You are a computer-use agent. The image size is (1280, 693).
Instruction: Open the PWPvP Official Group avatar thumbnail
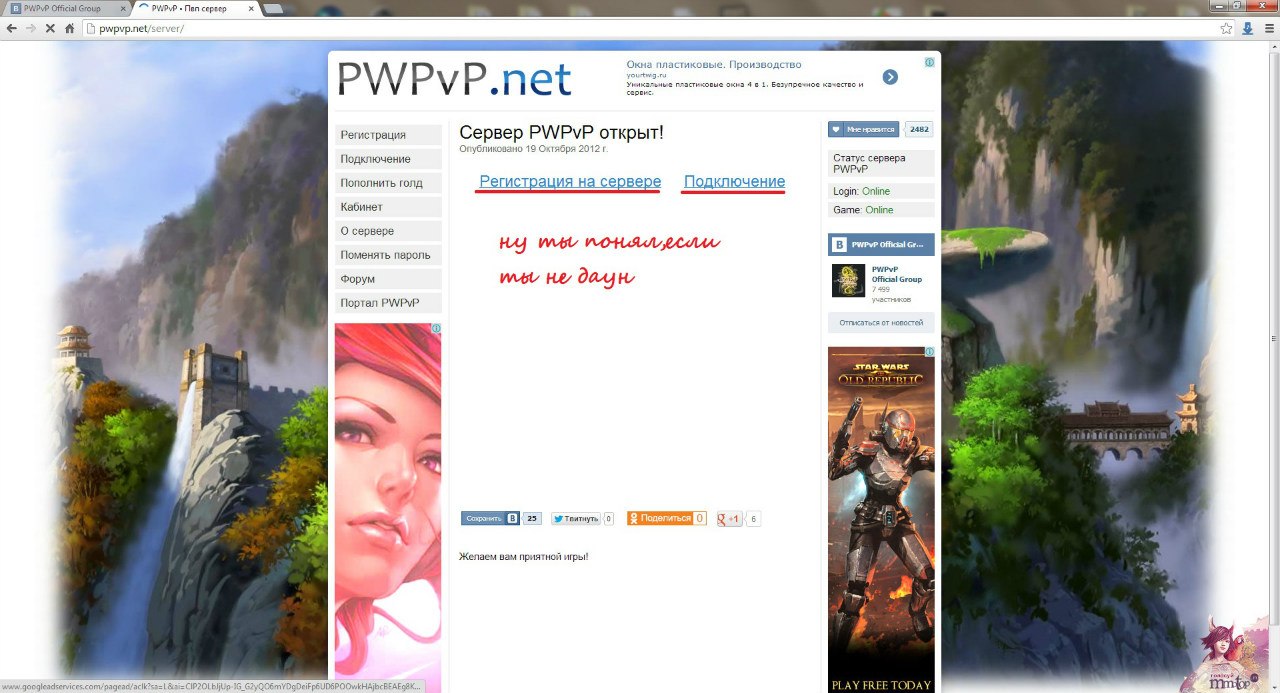coord(848,281)
